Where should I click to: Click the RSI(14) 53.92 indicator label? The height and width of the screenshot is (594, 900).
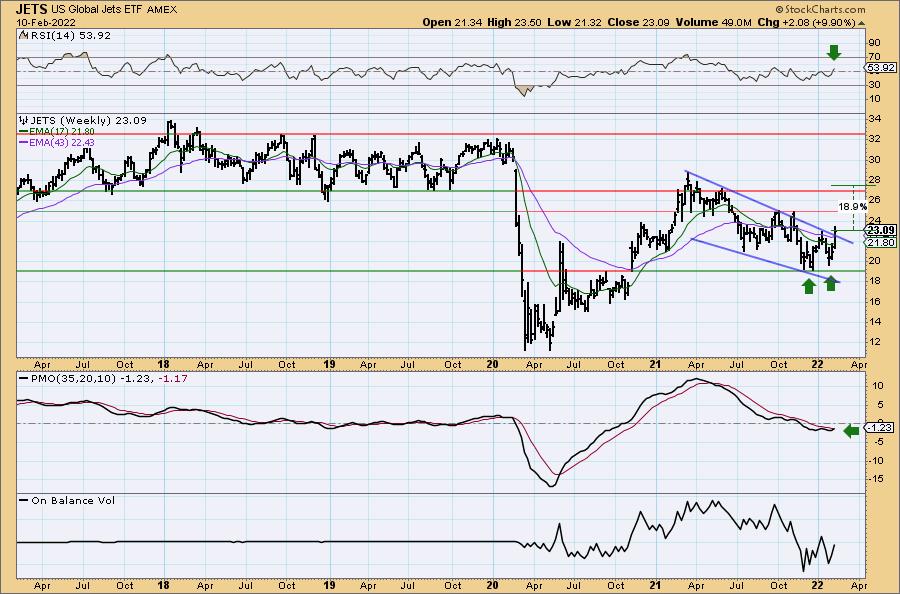69,35
